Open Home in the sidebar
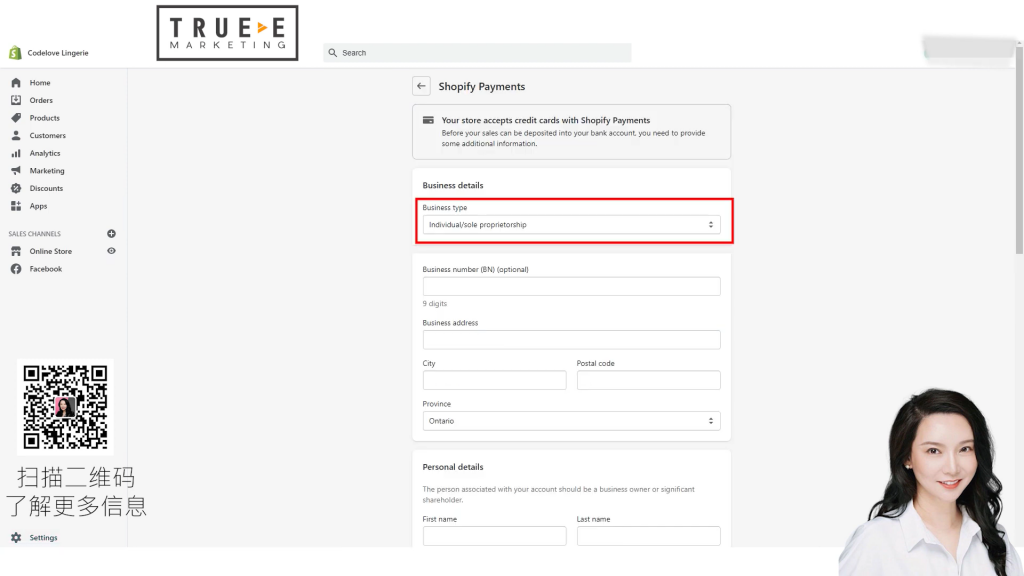Viewport: 1024px width, 576px height. (x=40, y=83)
